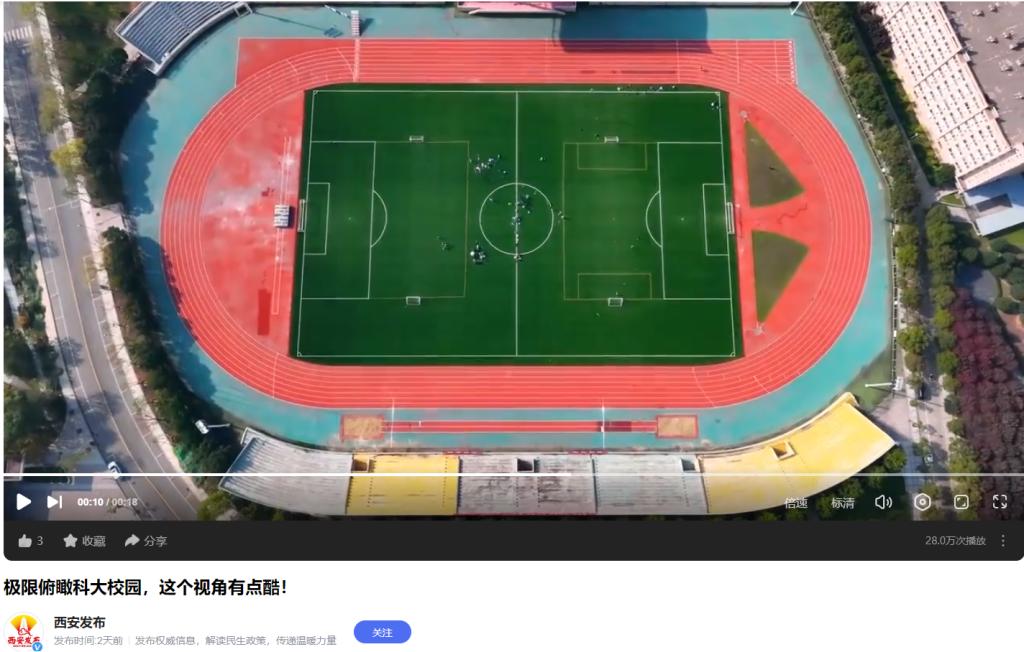Image resolution: width=1024 pixels, height=652 pixels.
Task: Play the video with the play button
Action: click(x=24, y=502)
